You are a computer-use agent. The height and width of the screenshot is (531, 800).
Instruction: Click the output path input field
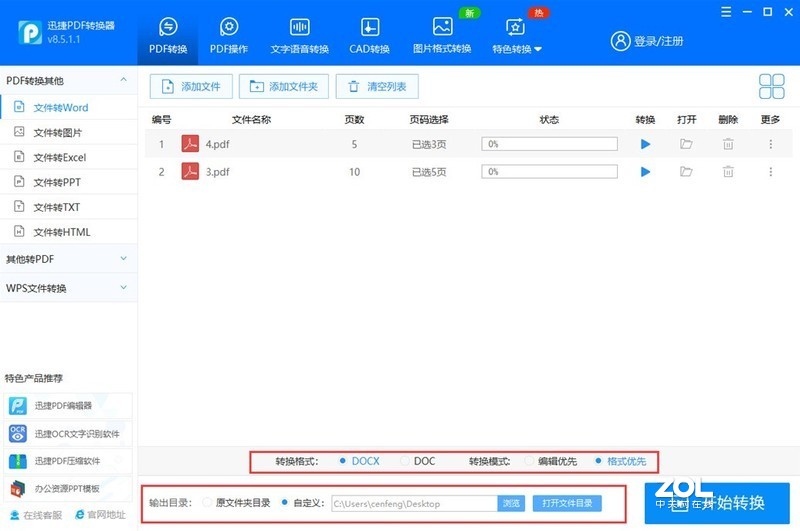414,503
